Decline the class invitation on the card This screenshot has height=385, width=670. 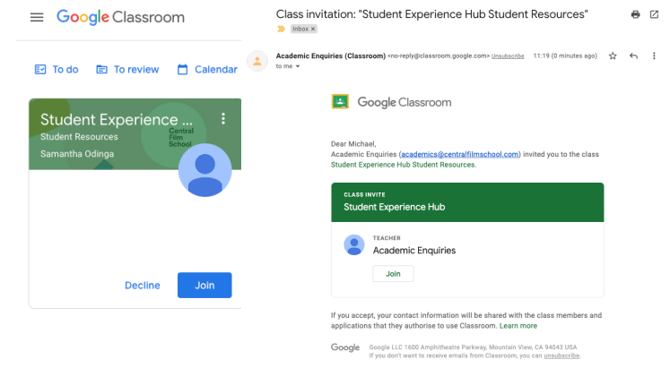[x=142, y=285]
